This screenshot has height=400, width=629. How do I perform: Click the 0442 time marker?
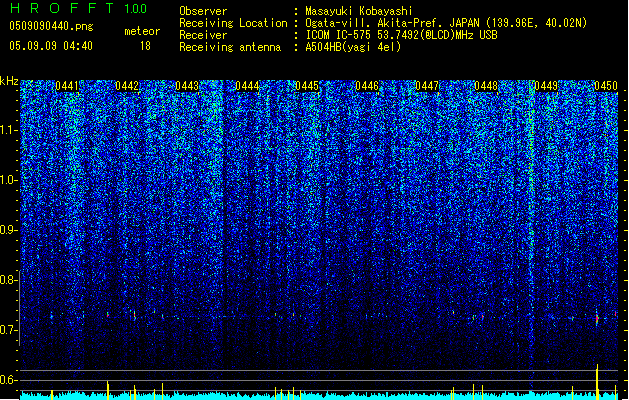pos(127,86)
